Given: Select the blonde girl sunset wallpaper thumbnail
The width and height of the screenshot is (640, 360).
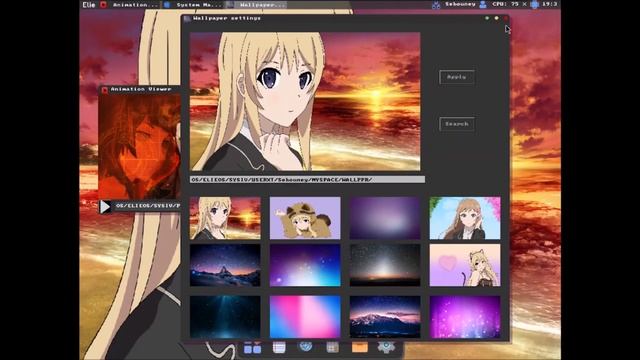Looking at the screenshot, I should [225, 218].
